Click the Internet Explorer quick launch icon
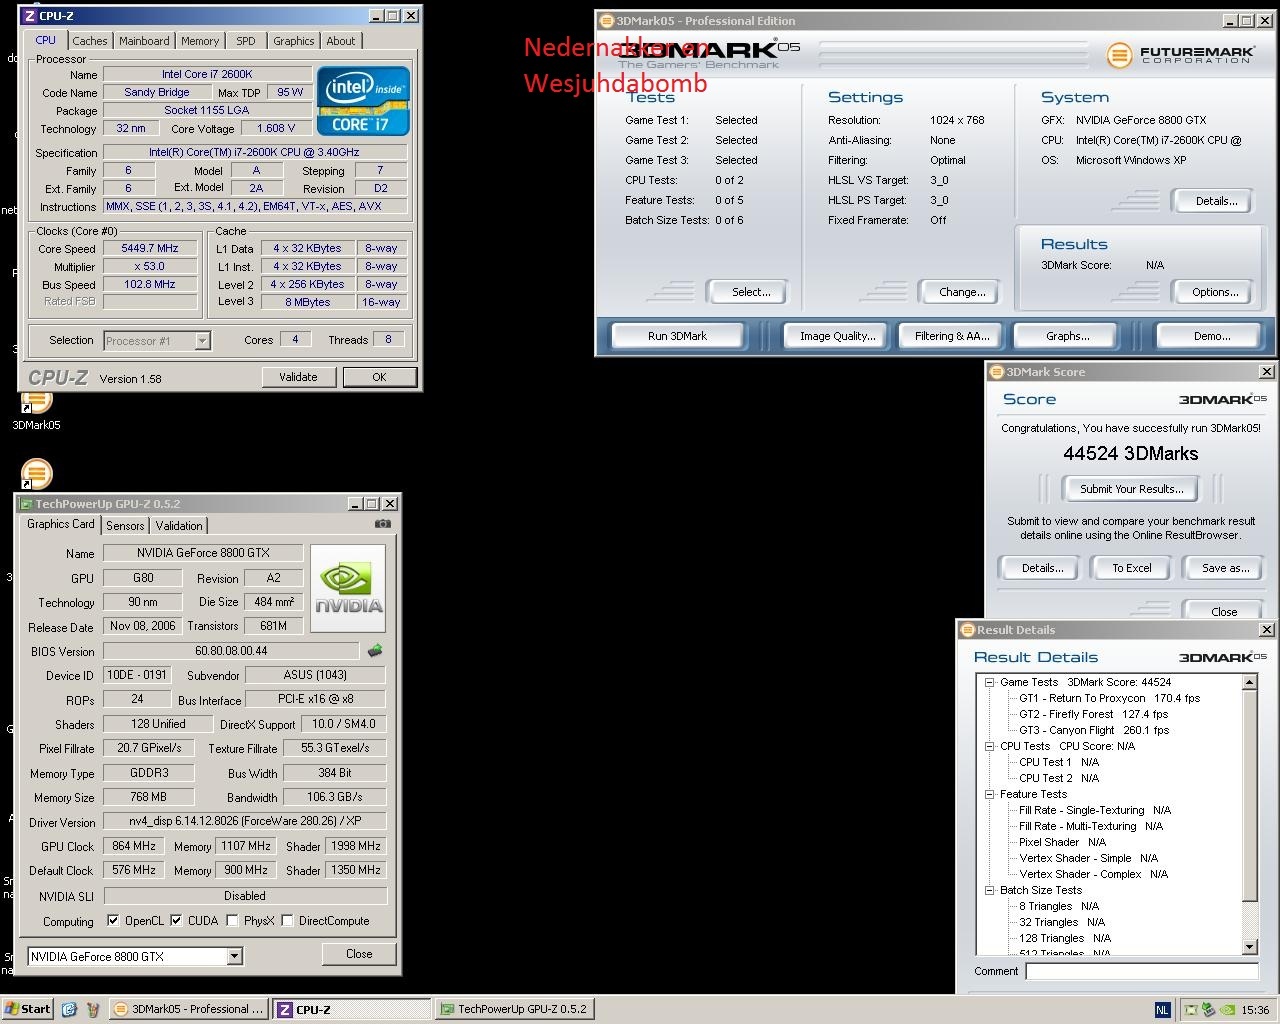The image size is (1280, 1024). click(x=69, y=1009)
